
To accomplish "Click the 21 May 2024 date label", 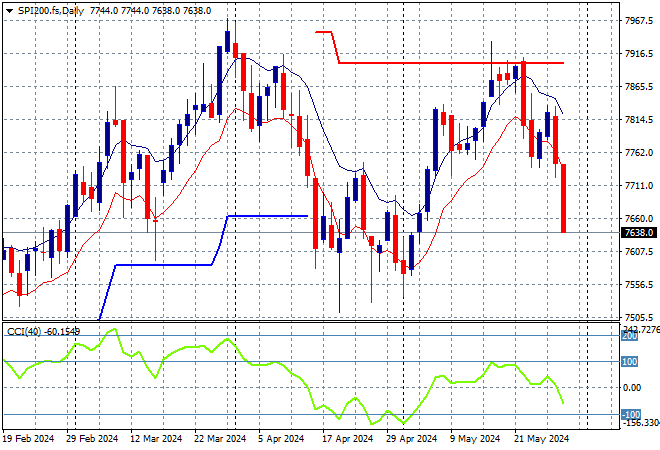I will (541, 439).
